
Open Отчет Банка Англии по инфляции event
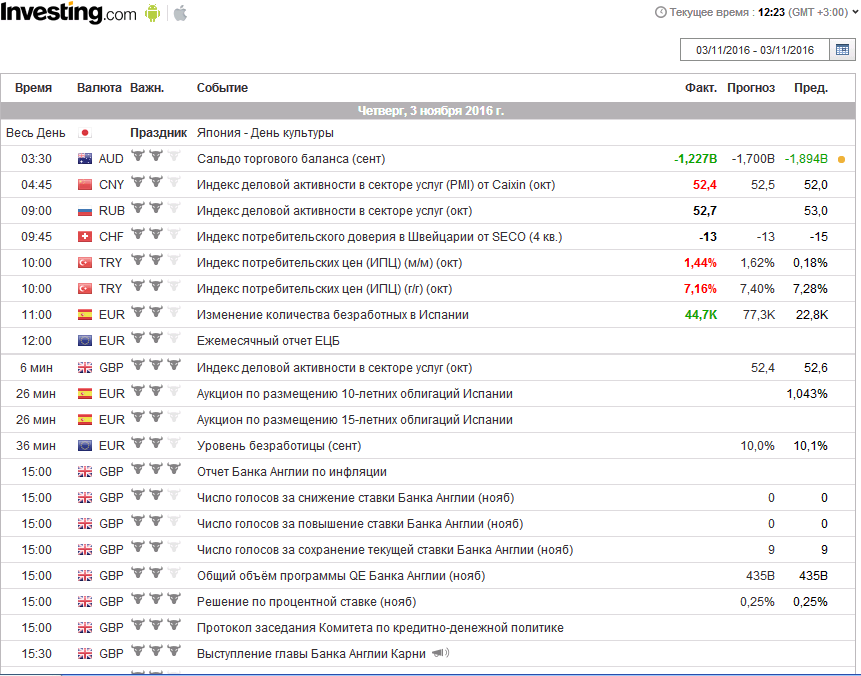(292, 472)
